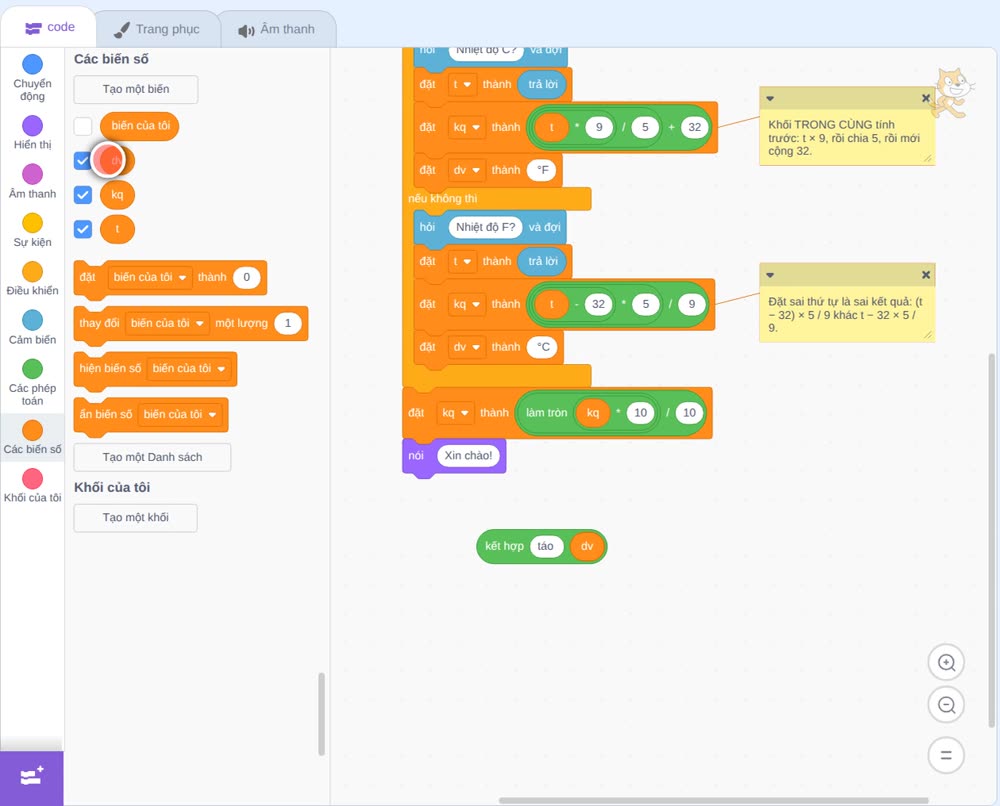This screenshot has height=806, width=1000.
Task: Zoom out the code workspace
Action: (946, 705)
